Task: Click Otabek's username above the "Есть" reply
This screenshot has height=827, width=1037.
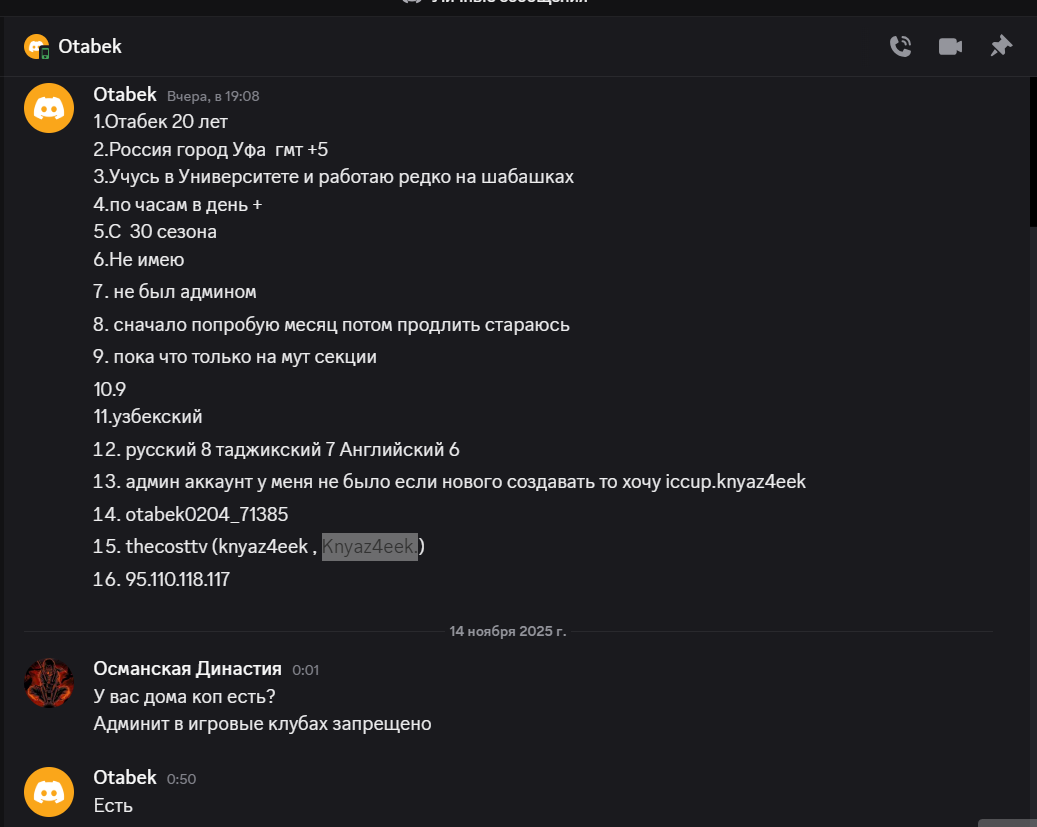Action: coord(125,778)
